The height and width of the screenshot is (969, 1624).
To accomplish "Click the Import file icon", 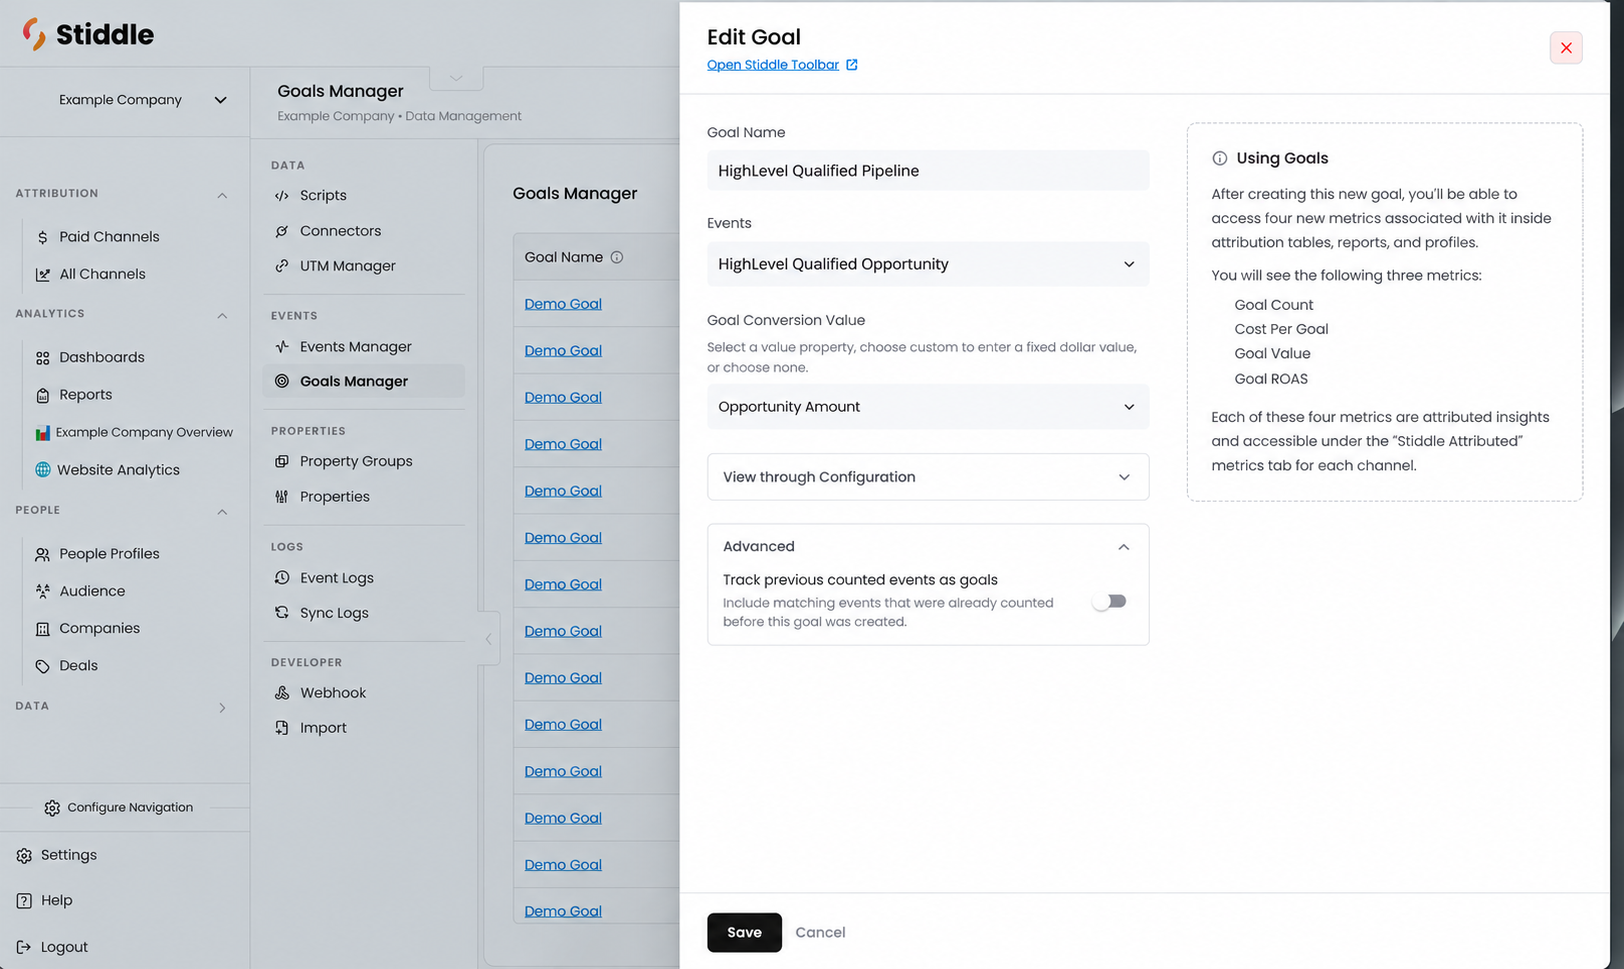I will pos(282,728).
